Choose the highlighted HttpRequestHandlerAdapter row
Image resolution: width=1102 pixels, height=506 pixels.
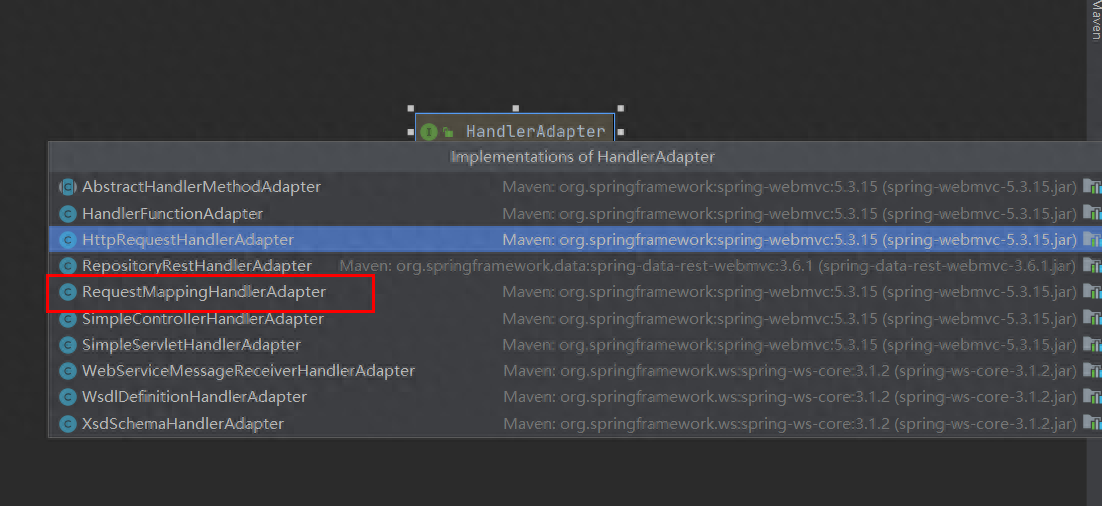(575, 240)
